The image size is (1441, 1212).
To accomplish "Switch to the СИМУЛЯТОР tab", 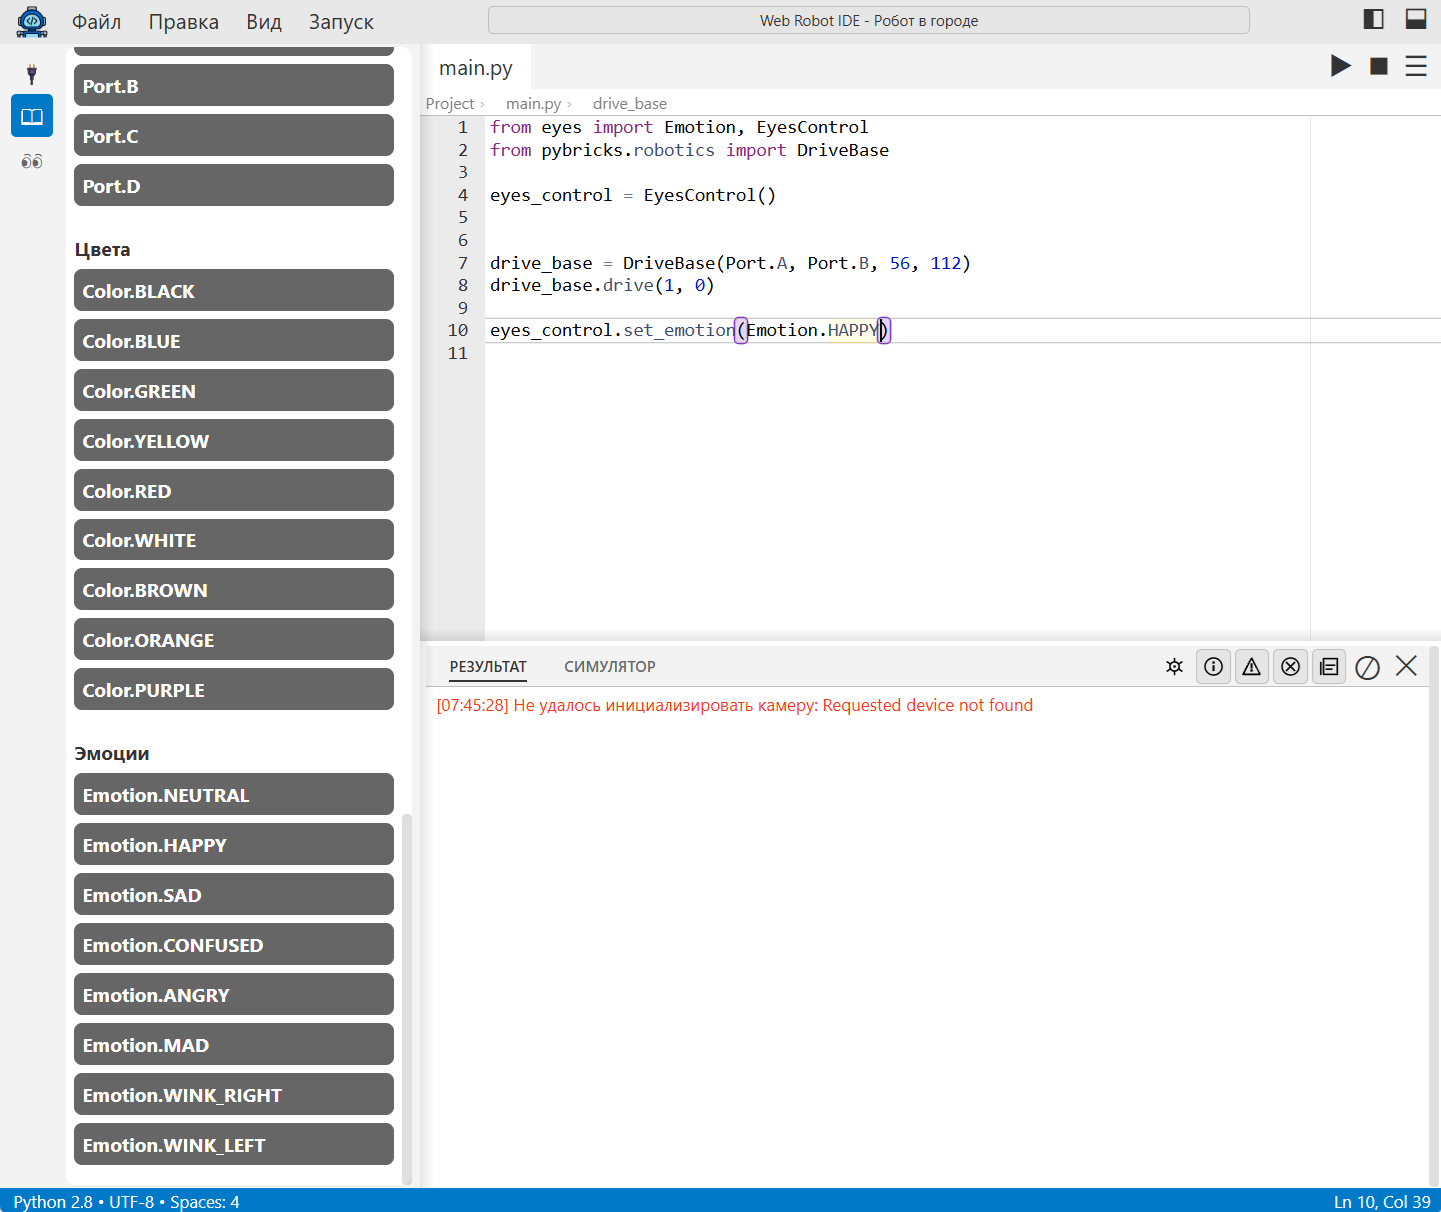I will (x=610, y=666).
